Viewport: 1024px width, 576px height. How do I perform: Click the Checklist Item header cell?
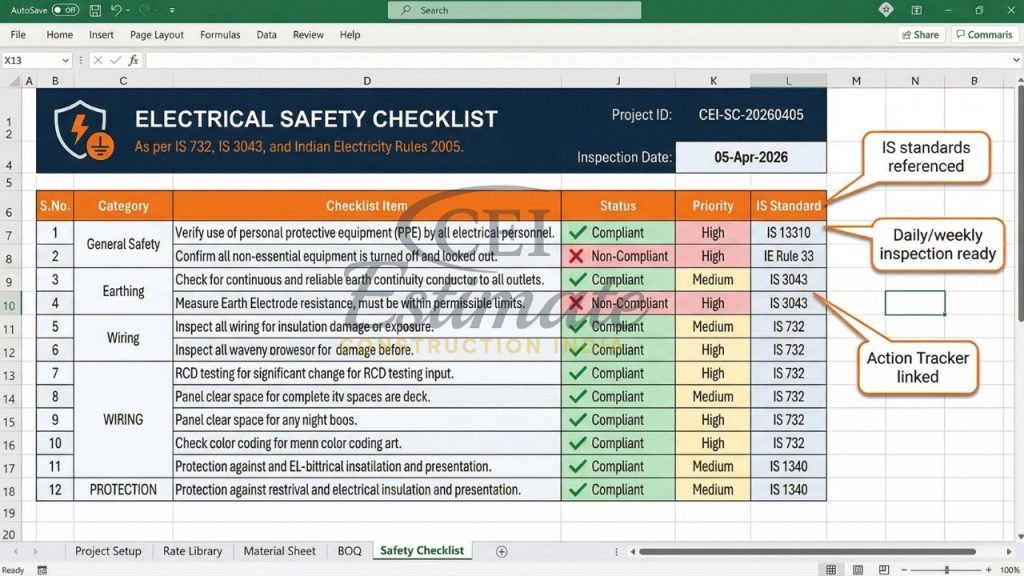[367, 206]
